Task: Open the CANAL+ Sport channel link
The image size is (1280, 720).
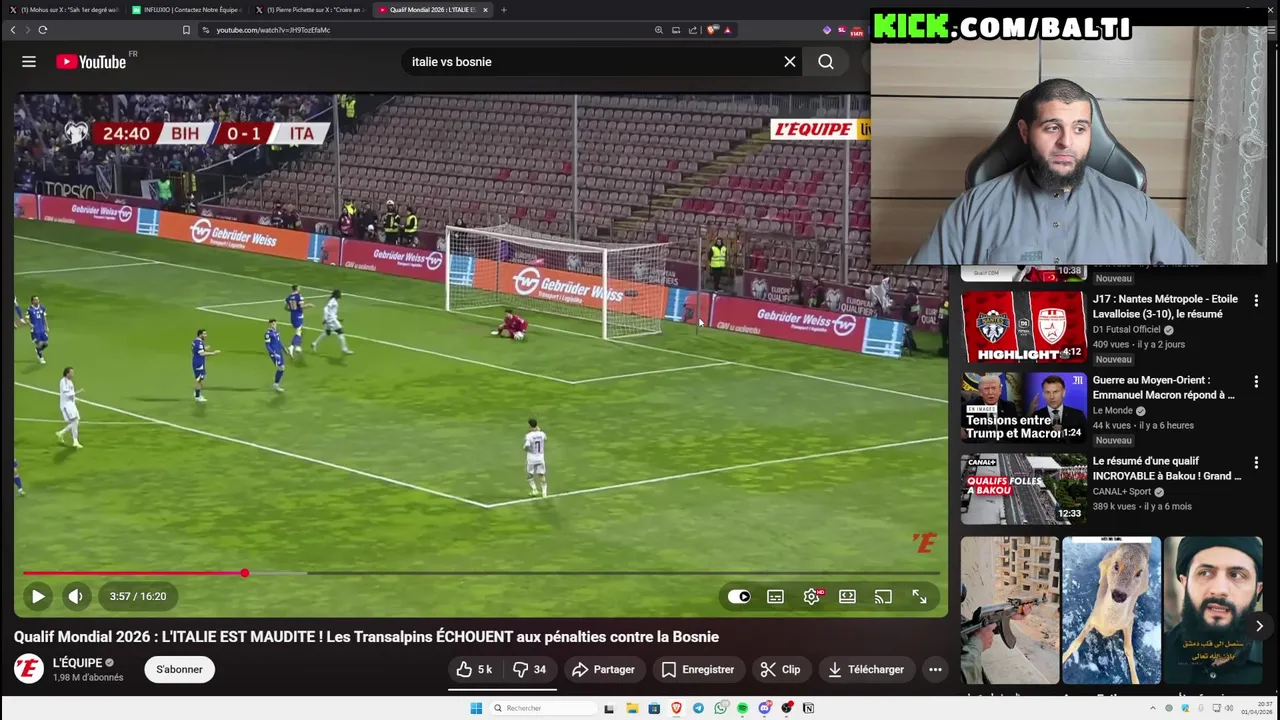Action: click(x=1121, y=492)
